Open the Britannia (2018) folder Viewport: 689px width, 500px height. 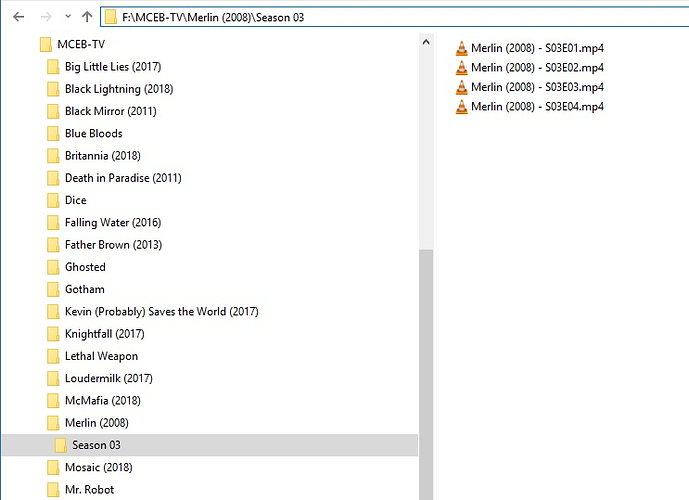coord(103,156)
